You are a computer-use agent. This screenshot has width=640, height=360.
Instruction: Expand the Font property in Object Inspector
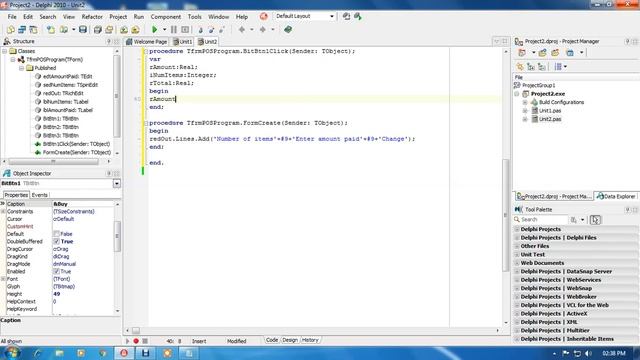coord(3,279)
